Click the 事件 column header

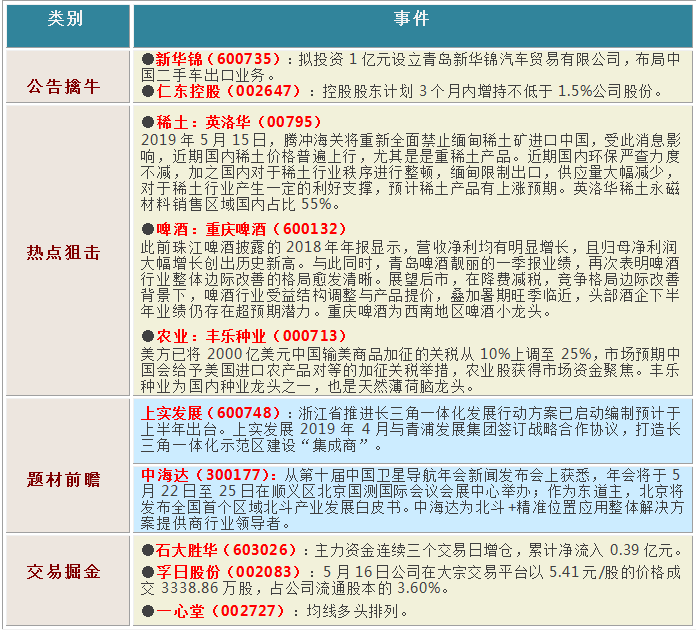tap(412, 26)
